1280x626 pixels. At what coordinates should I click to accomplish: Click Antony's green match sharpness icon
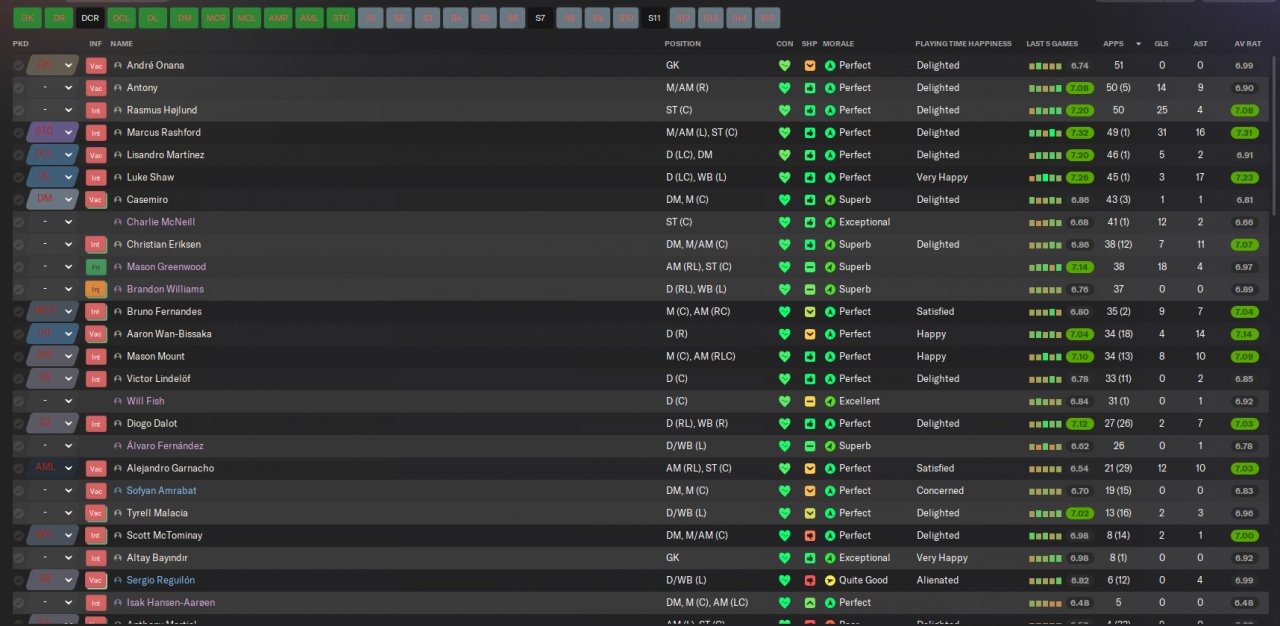click(810, 88)
